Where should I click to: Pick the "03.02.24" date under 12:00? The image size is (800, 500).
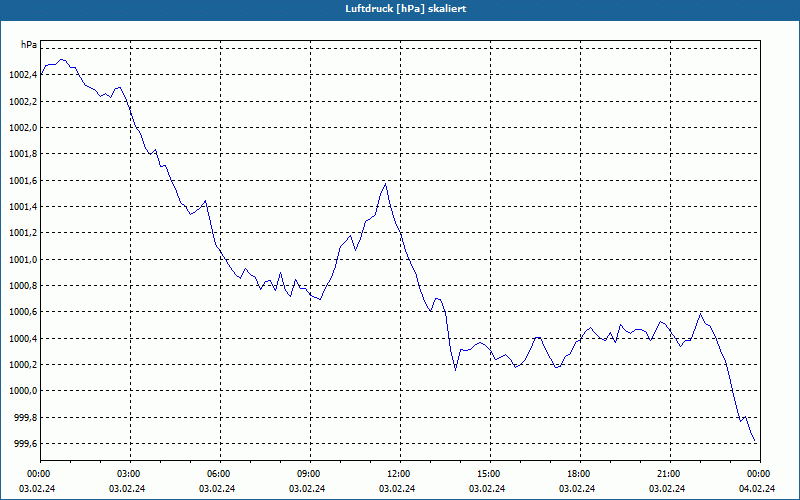[x=396, y=488]
